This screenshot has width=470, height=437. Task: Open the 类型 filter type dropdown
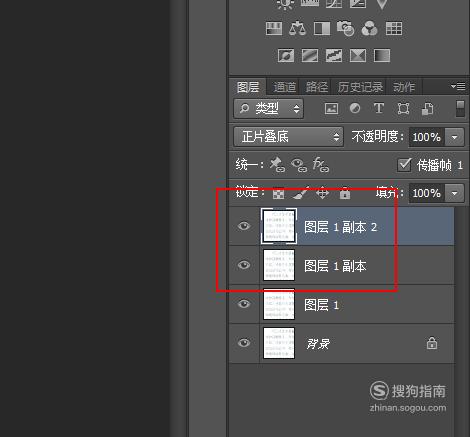click(x=269, y=109)
